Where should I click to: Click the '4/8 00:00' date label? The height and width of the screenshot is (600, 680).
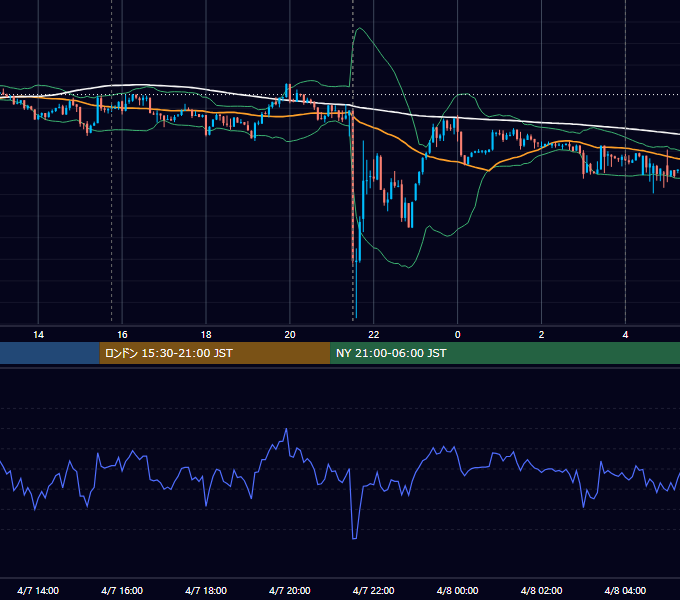click(458, 590)
